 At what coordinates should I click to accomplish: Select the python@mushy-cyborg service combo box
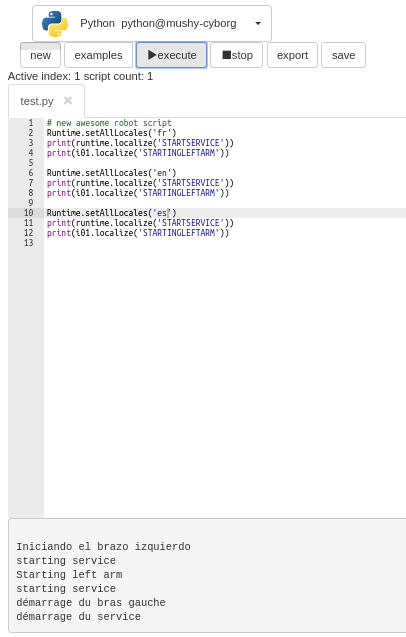pos(152,24)
